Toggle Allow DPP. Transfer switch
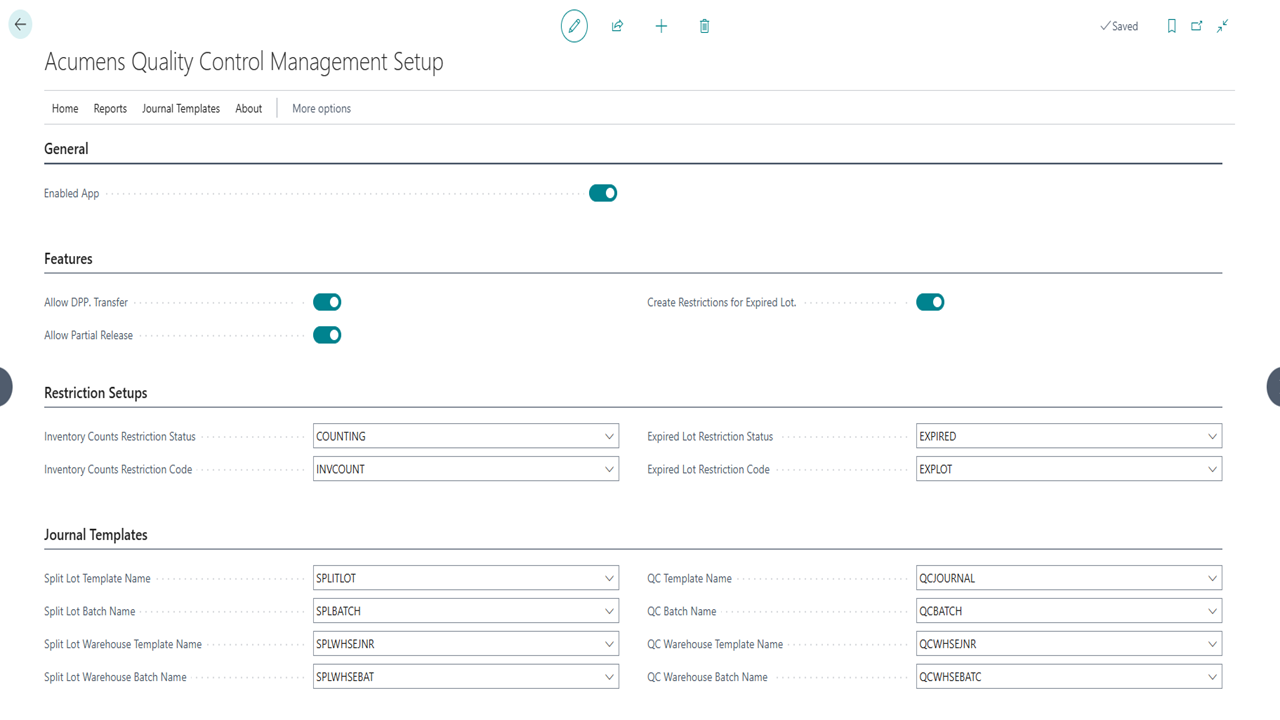Image resolution: width=1280 pixels, height=720 pixels. pos(327,302)
